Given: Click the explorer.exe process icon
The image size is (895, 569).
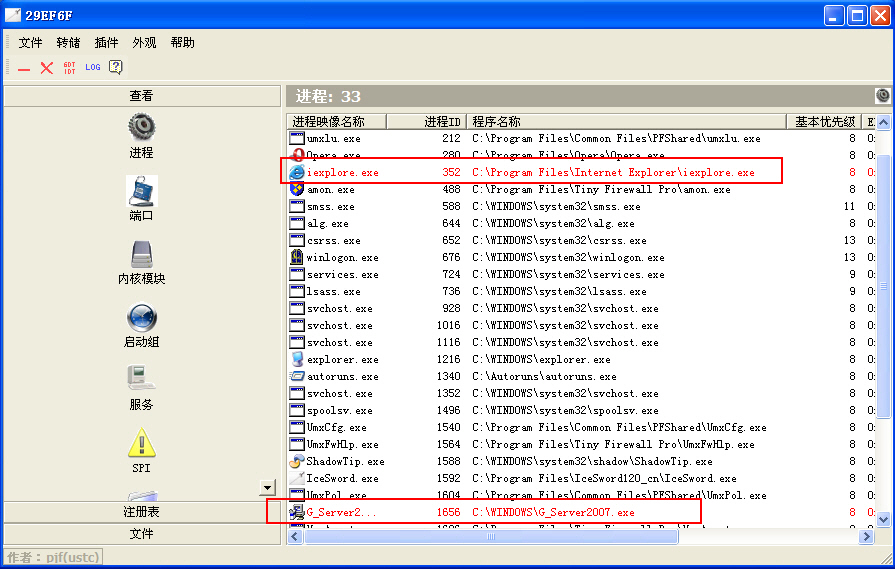Looking at the screenshot, I should (x=297, y=359).
